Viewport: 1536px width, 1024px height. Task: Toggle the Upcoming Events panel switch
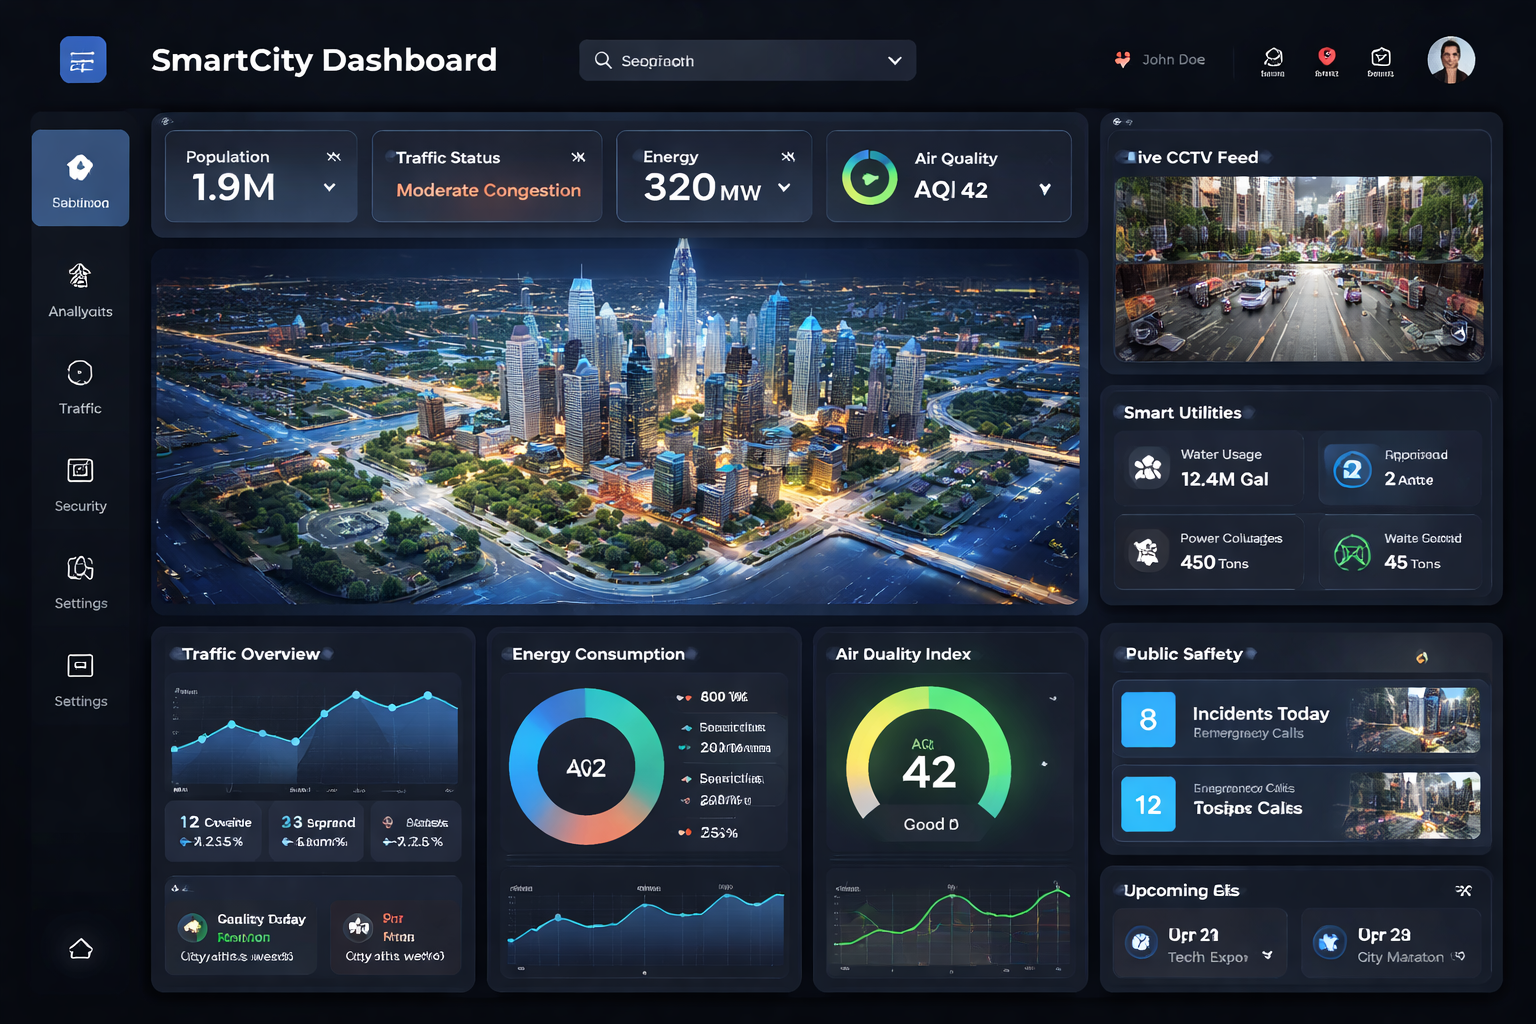click(1463, 889)
